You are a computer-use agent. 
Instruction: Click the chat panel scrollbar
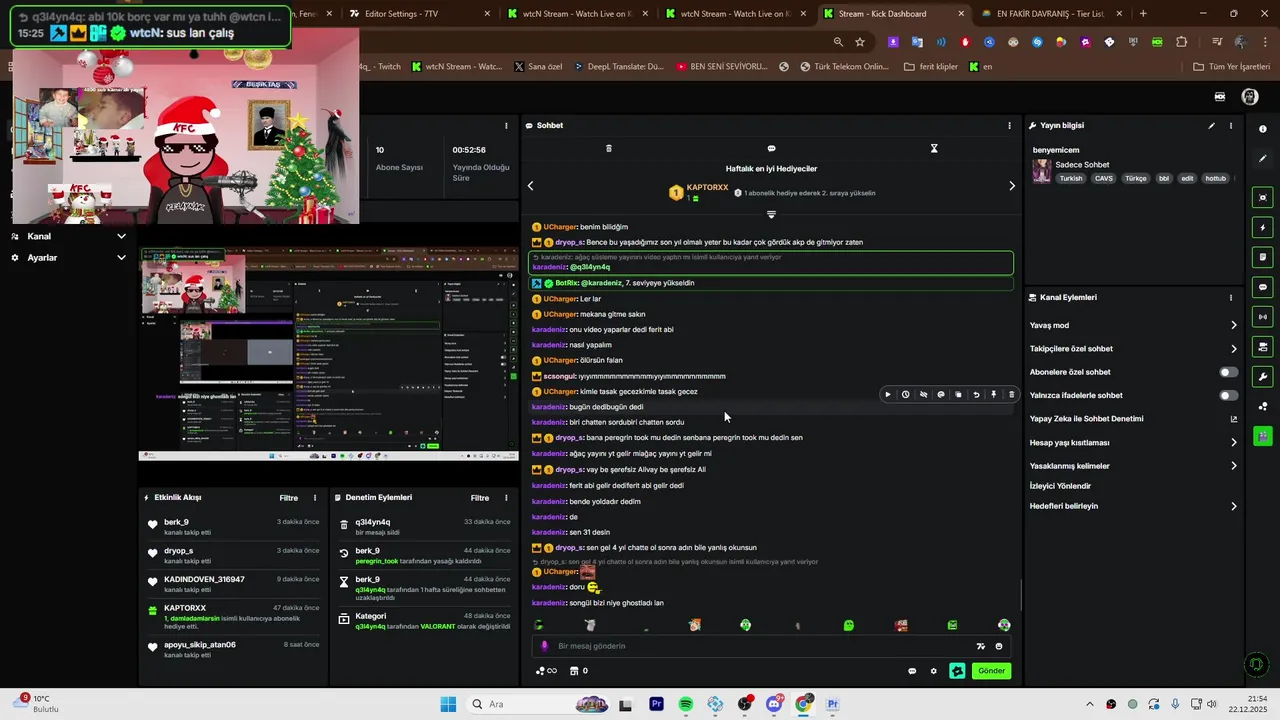(x=1021, y=595)
